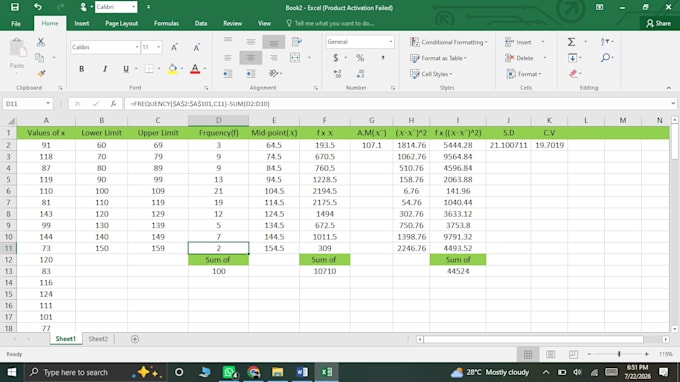Apply cell borders icon

tap(149, 69)
